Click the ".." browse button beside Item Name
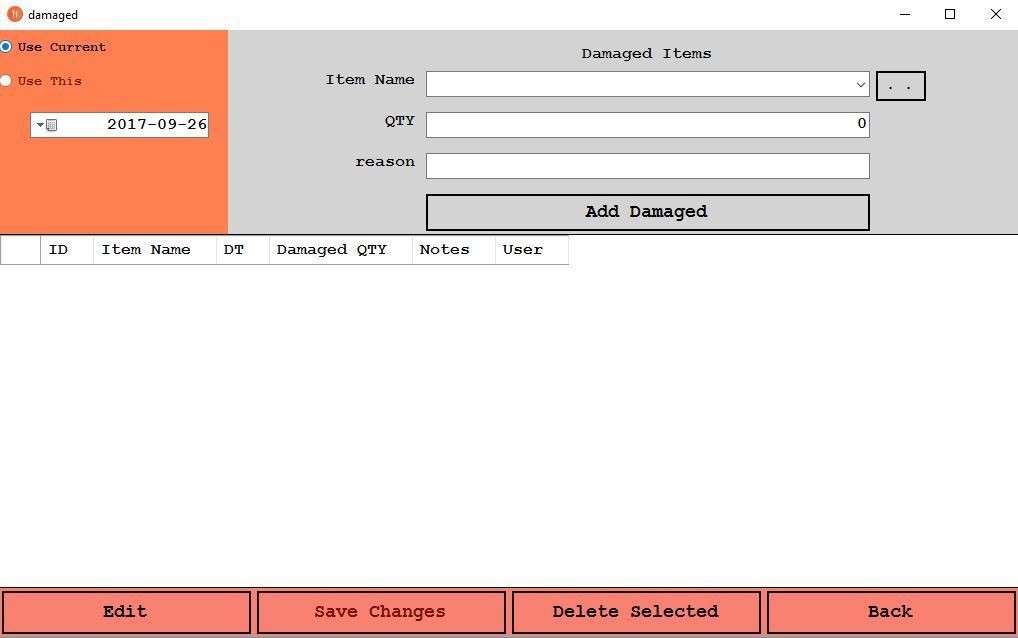1018x638 pixels. tap(900, 86)
